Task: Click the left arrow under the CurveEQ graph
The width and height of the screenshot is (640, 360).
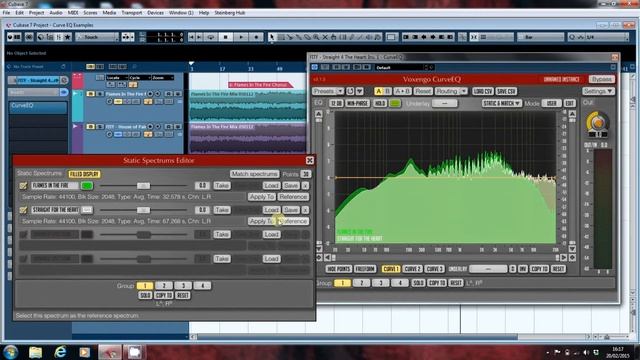Action: pyautogui.click(x=327, y=258)
